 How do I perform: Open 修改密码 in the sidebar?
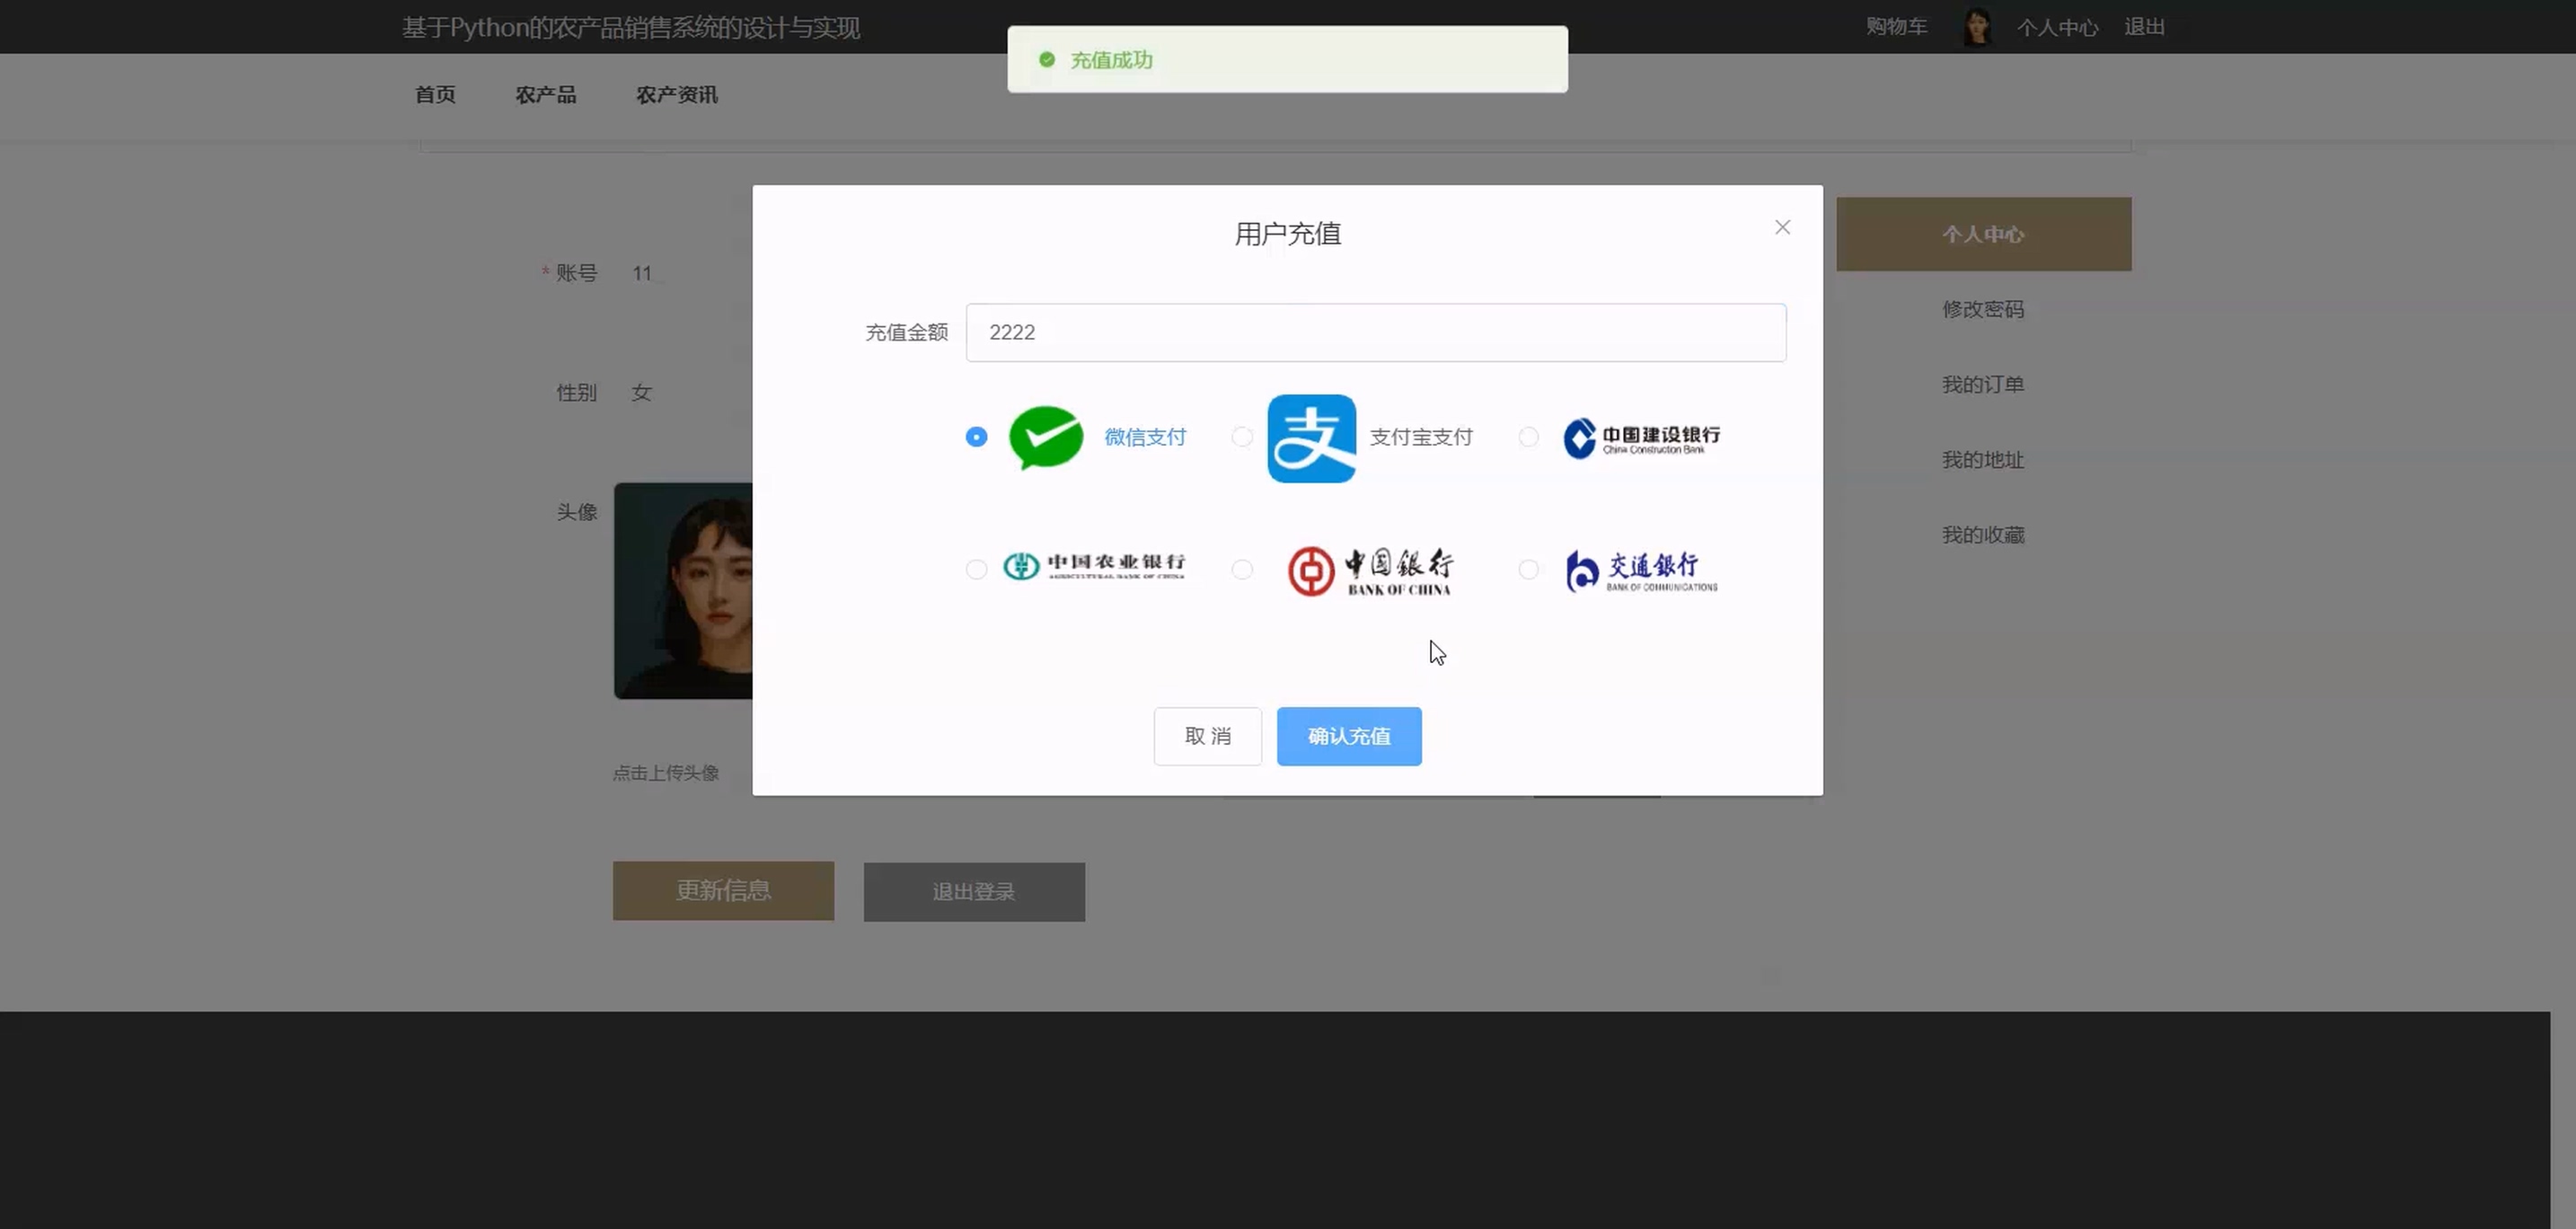1983,309
